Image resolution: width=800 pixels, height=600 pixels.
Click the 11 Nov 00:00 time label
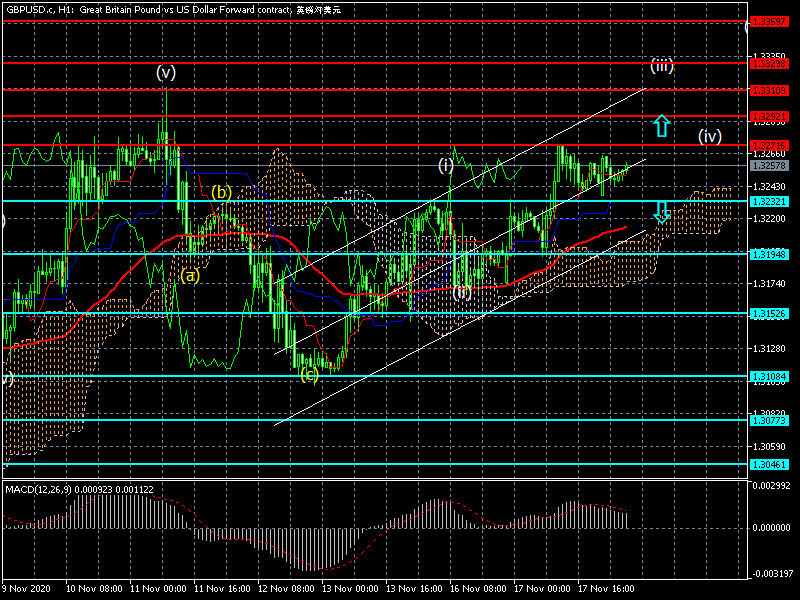click(x=158, y=588)
